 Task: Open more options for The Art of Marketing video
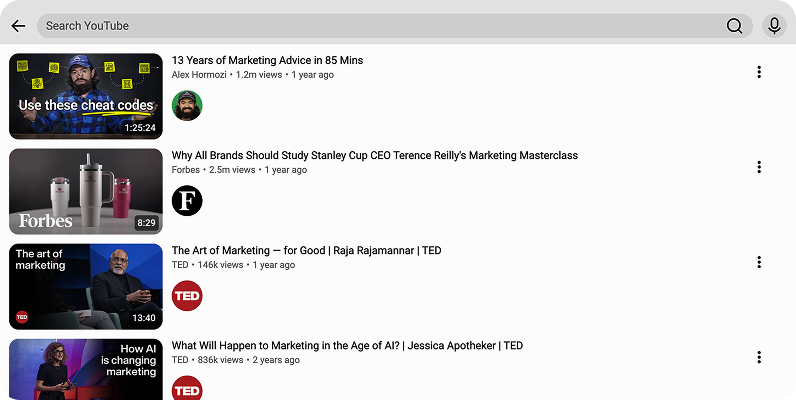pos(759,262)
